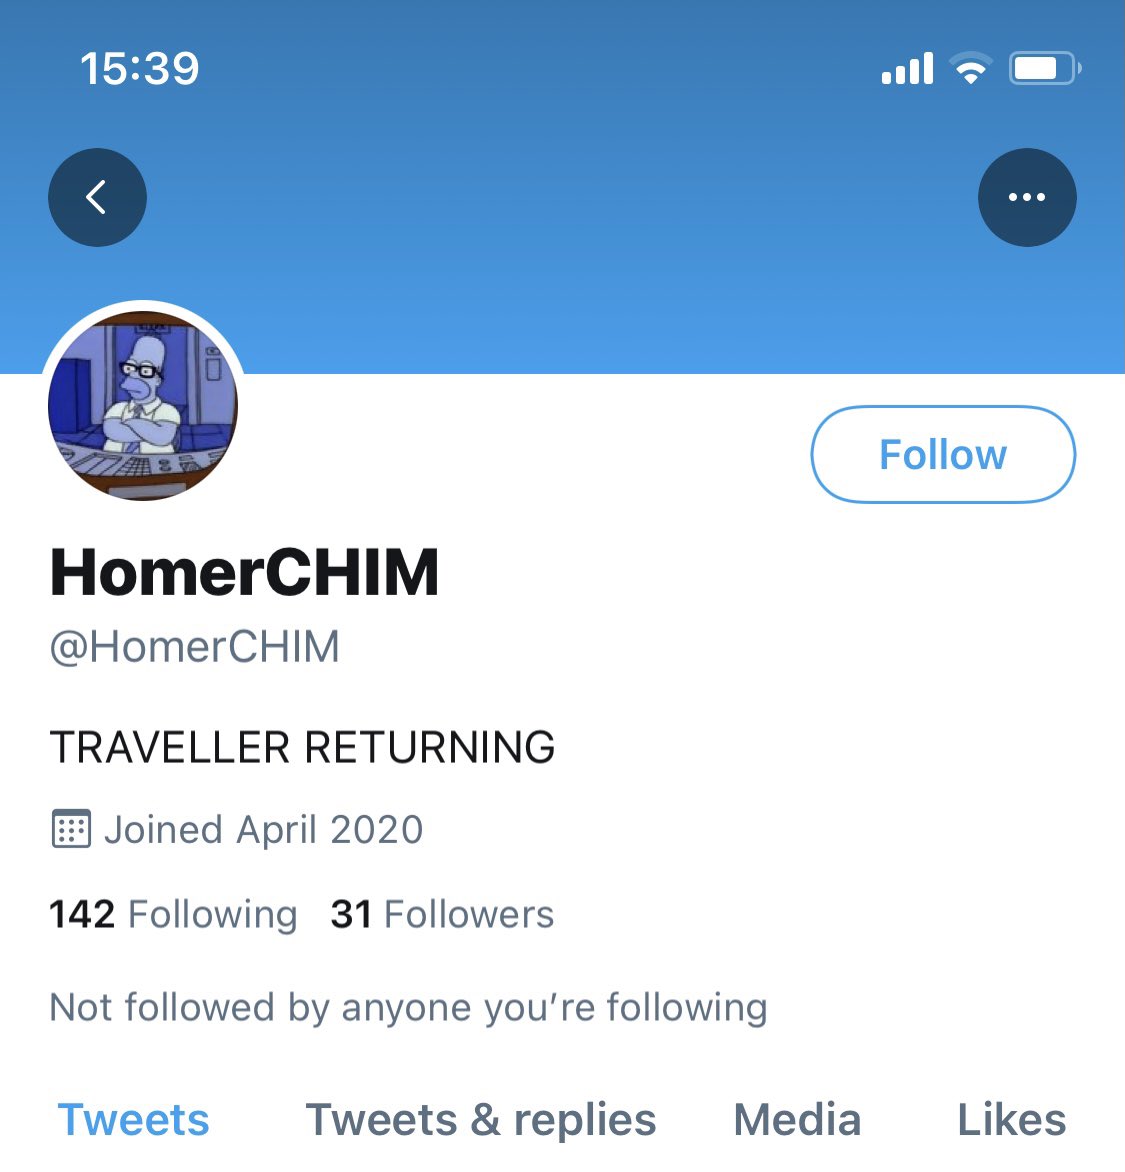The height and width of the screenshot is (1172, 1125).
Task: Tap 'Not followed by anyone you're following'
Action: click(408, 1008)
